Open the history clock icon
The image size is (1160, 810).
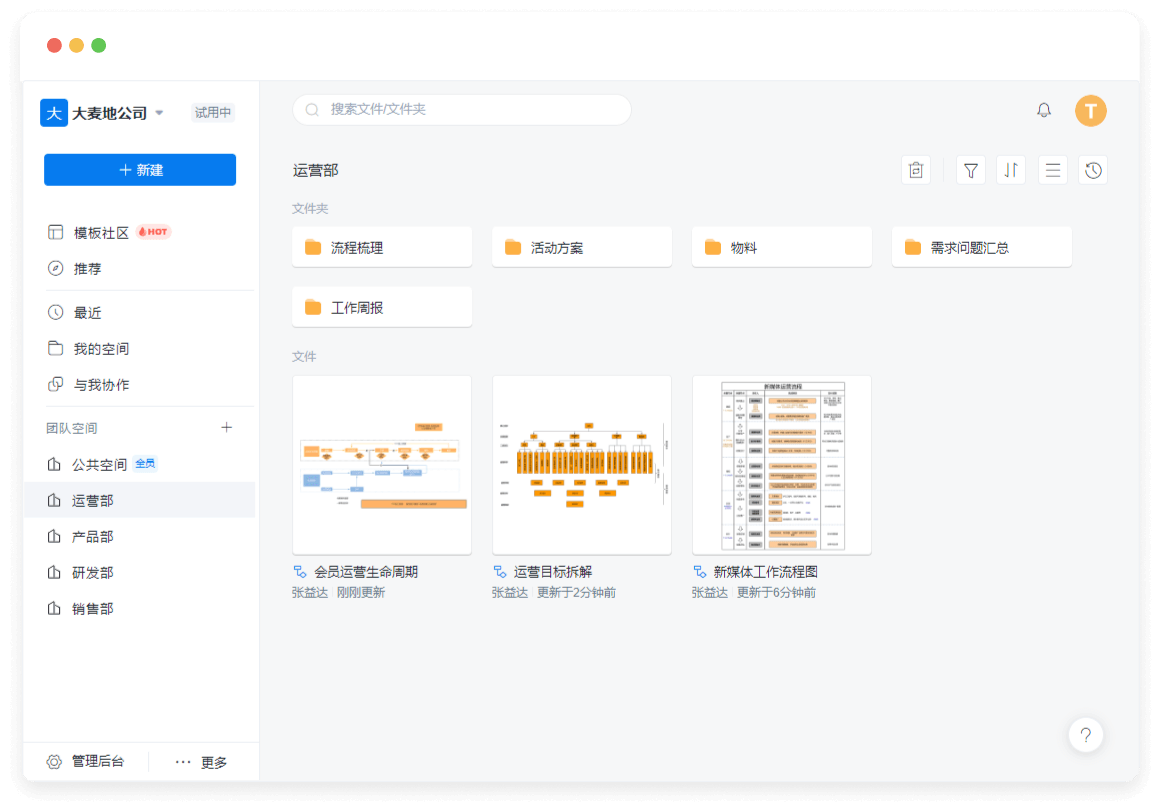[1093, 170]
